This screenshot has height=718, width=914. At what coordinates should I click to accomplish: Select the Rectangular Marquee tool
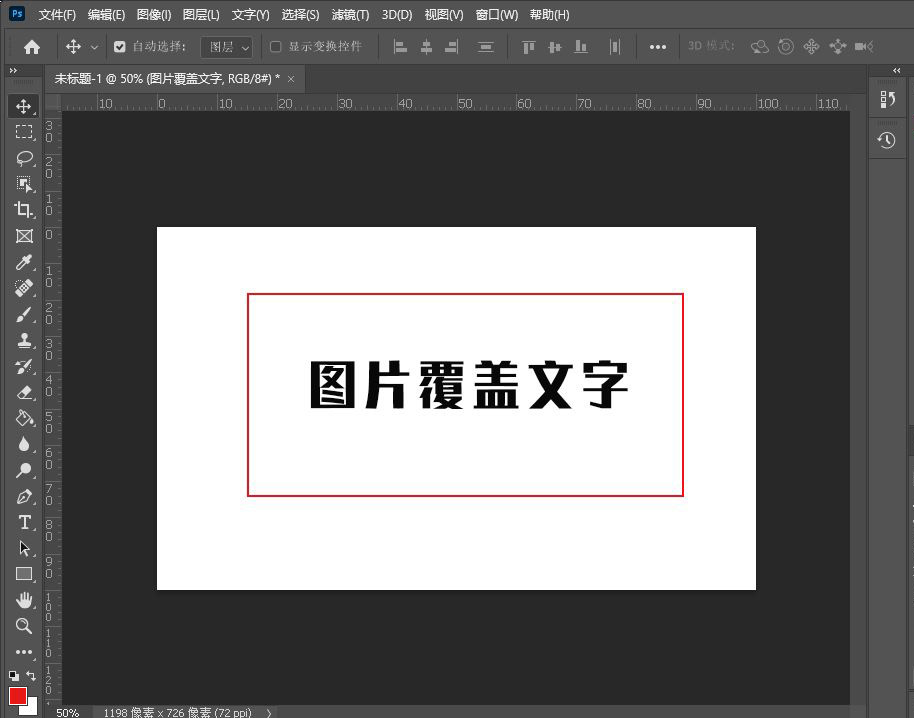25,132
